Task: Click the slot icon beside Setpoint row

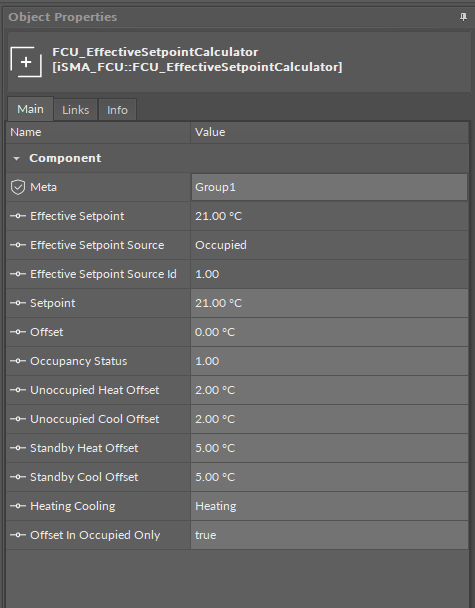Action: (18, 303)
